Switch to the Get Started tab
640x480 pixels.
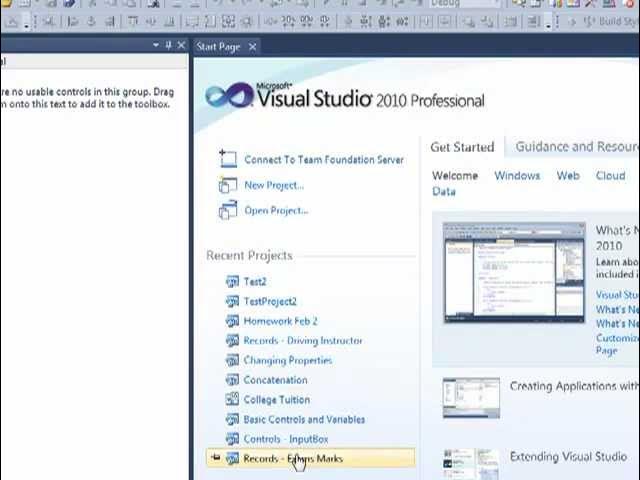click(x=462, y=147)
